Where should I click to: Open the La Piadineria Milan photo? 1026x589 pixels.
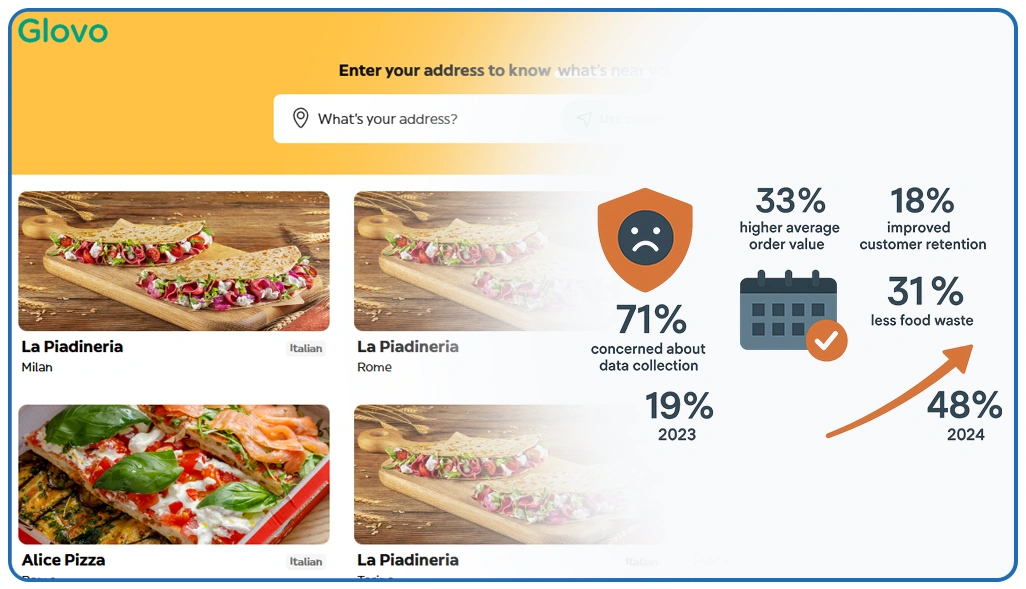coord(174,261)
